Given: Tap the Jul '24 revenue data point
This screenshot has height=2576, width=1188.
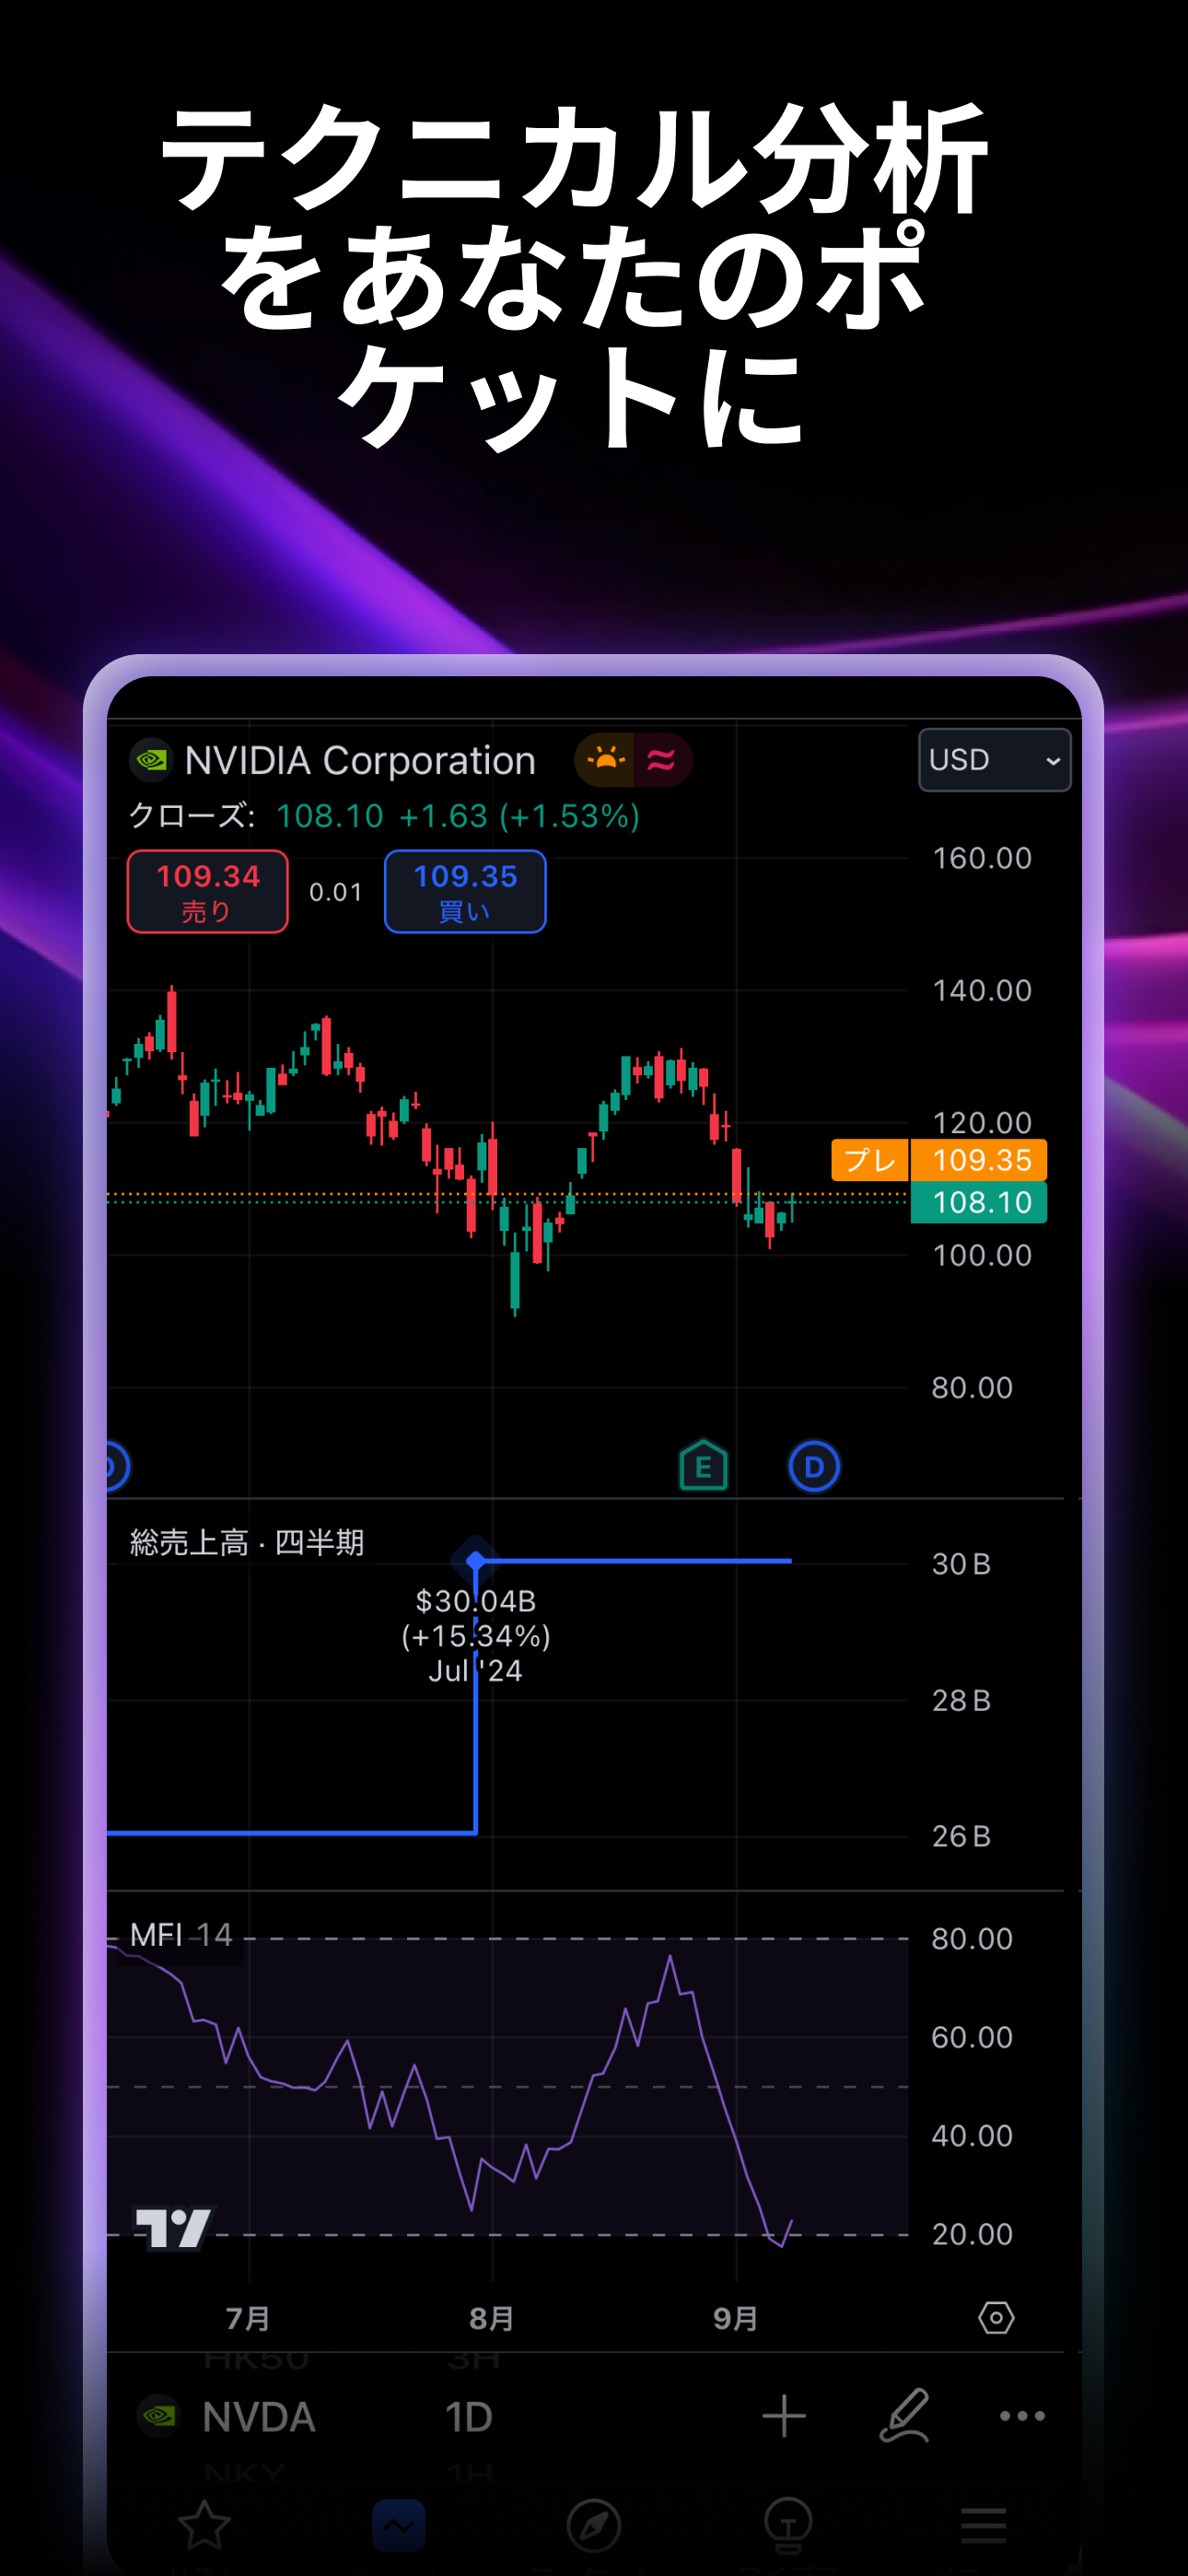Looking at the screenshot, I should click(x=476, y=1560).
